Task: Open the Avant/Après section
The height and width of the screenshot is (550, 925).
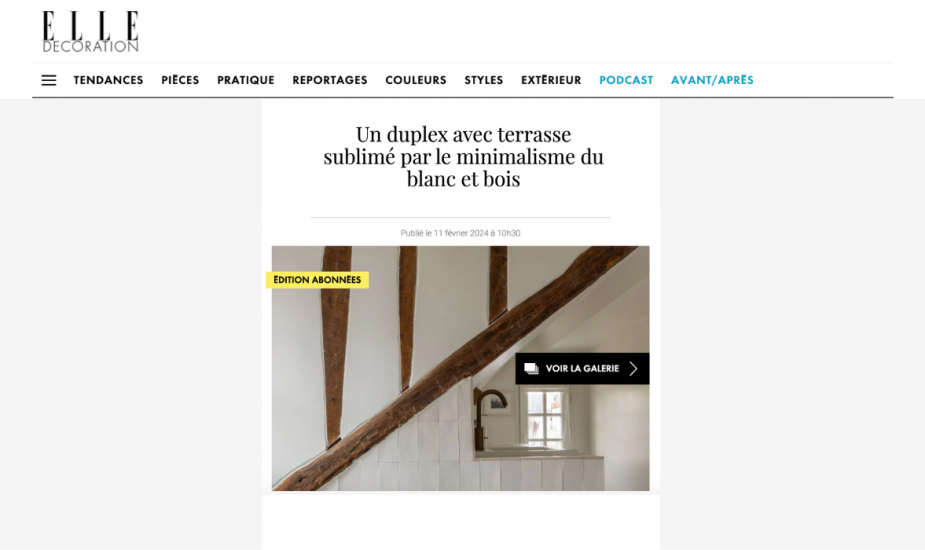Action: point(713,80)
